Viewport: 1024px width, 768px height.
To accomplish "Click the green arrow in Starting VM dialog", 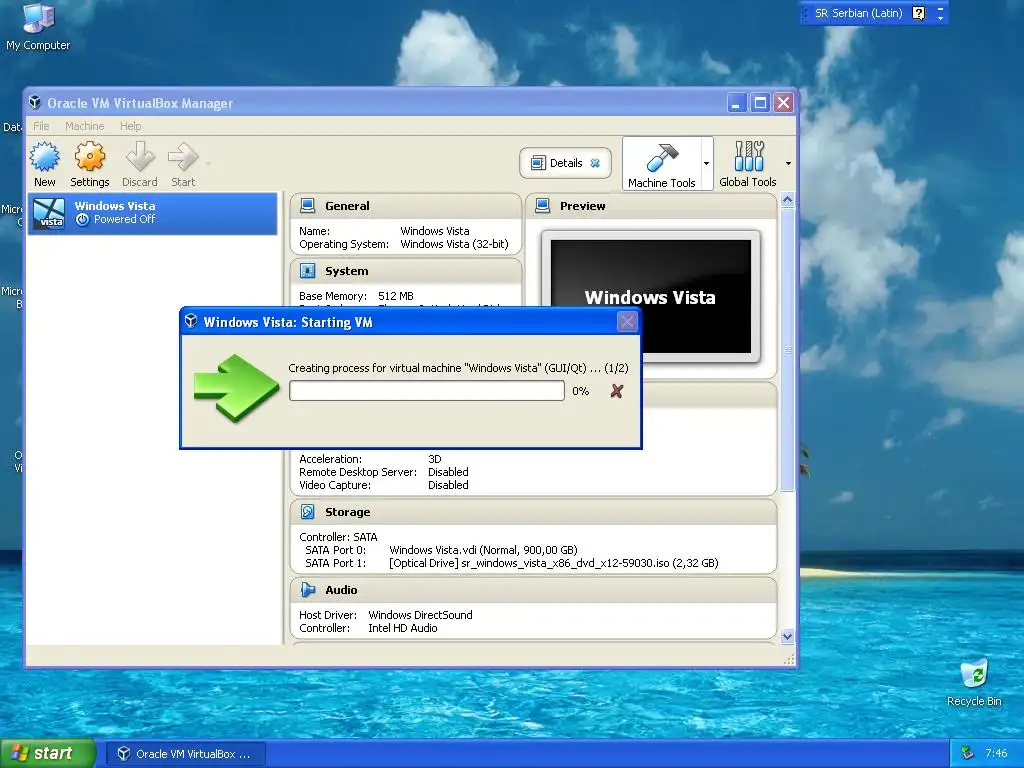I will click(x=236, y=388).
